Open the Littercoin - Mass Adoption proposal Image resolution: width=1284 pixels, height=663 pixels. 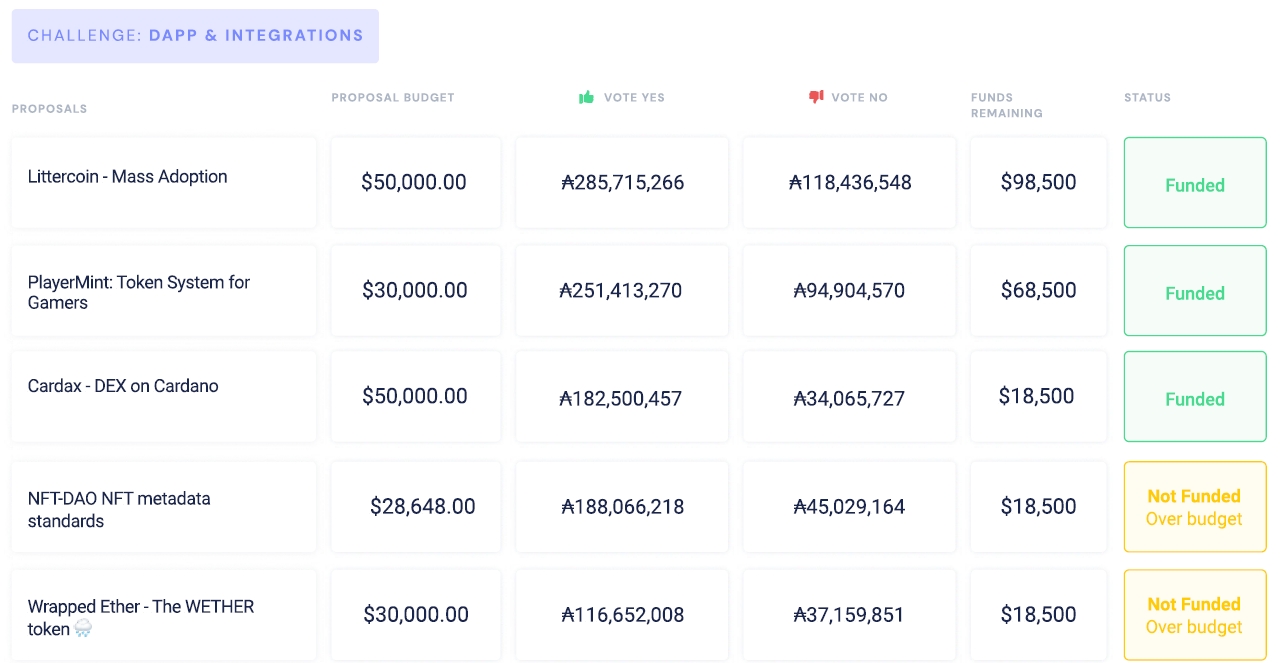[127, 177]
